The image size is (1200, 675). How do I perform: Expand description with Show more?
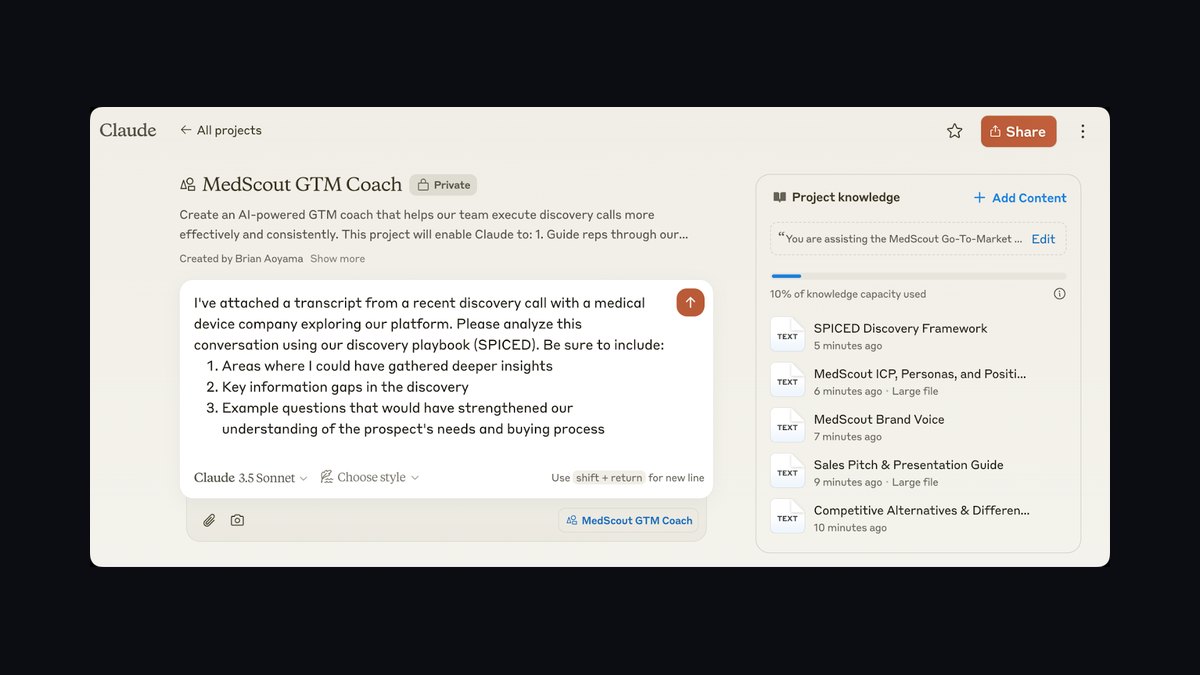(337, 259)
